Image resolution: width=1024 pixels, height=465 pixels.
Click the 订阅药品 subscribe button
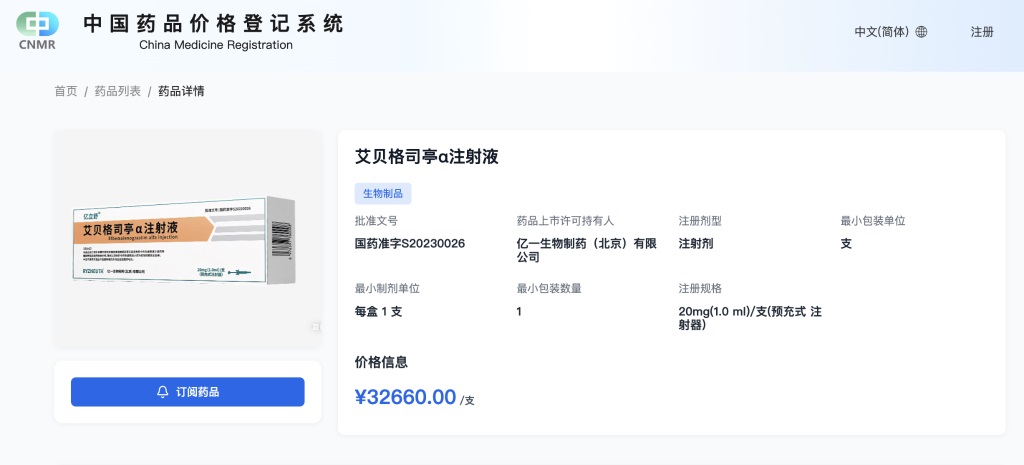[187, 392]
